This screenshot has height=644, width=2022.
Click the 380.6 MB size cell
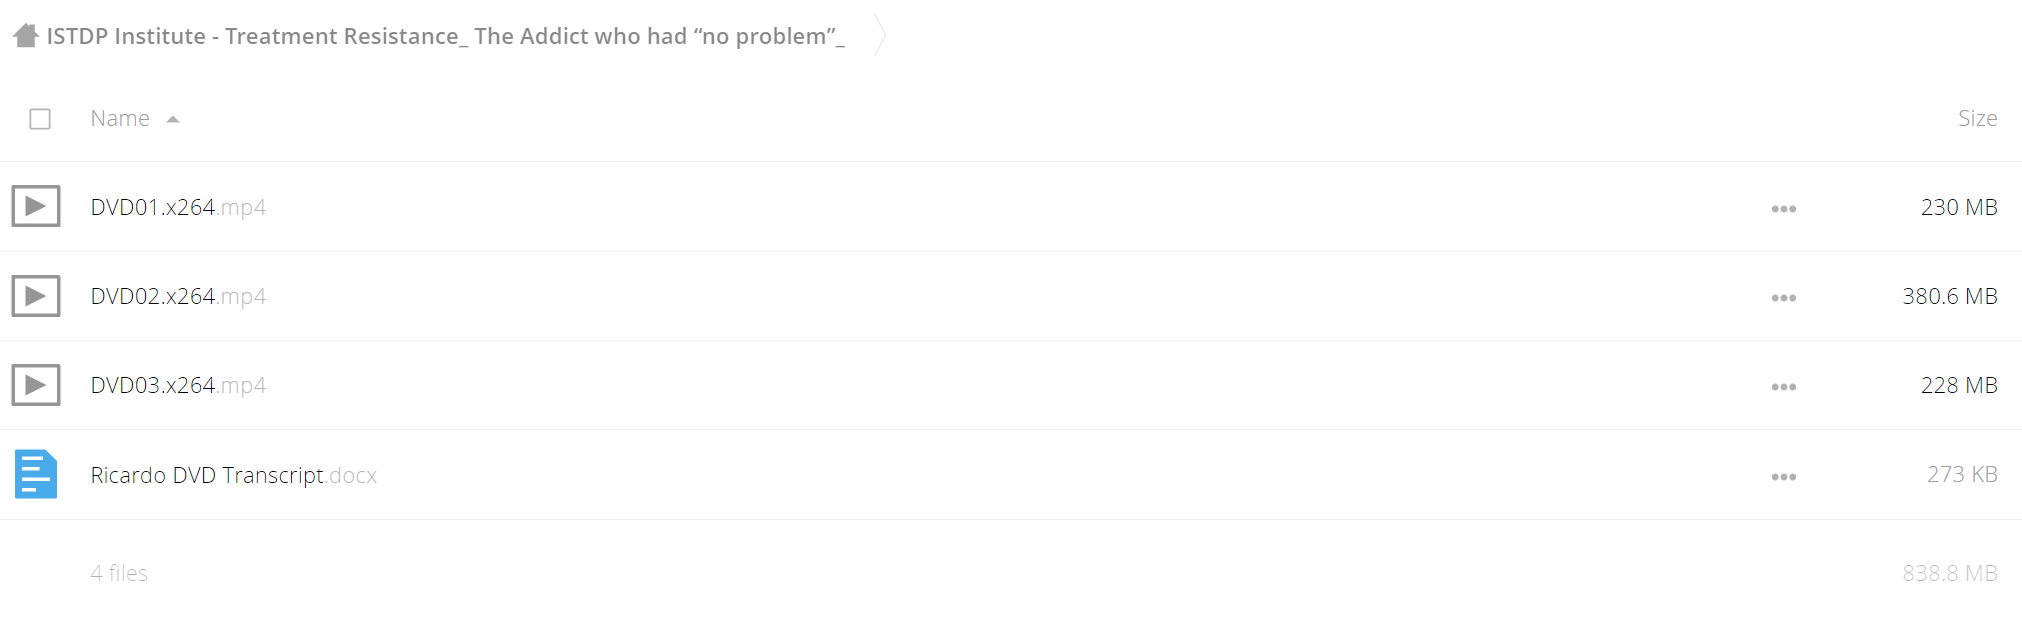point(1949,296)
